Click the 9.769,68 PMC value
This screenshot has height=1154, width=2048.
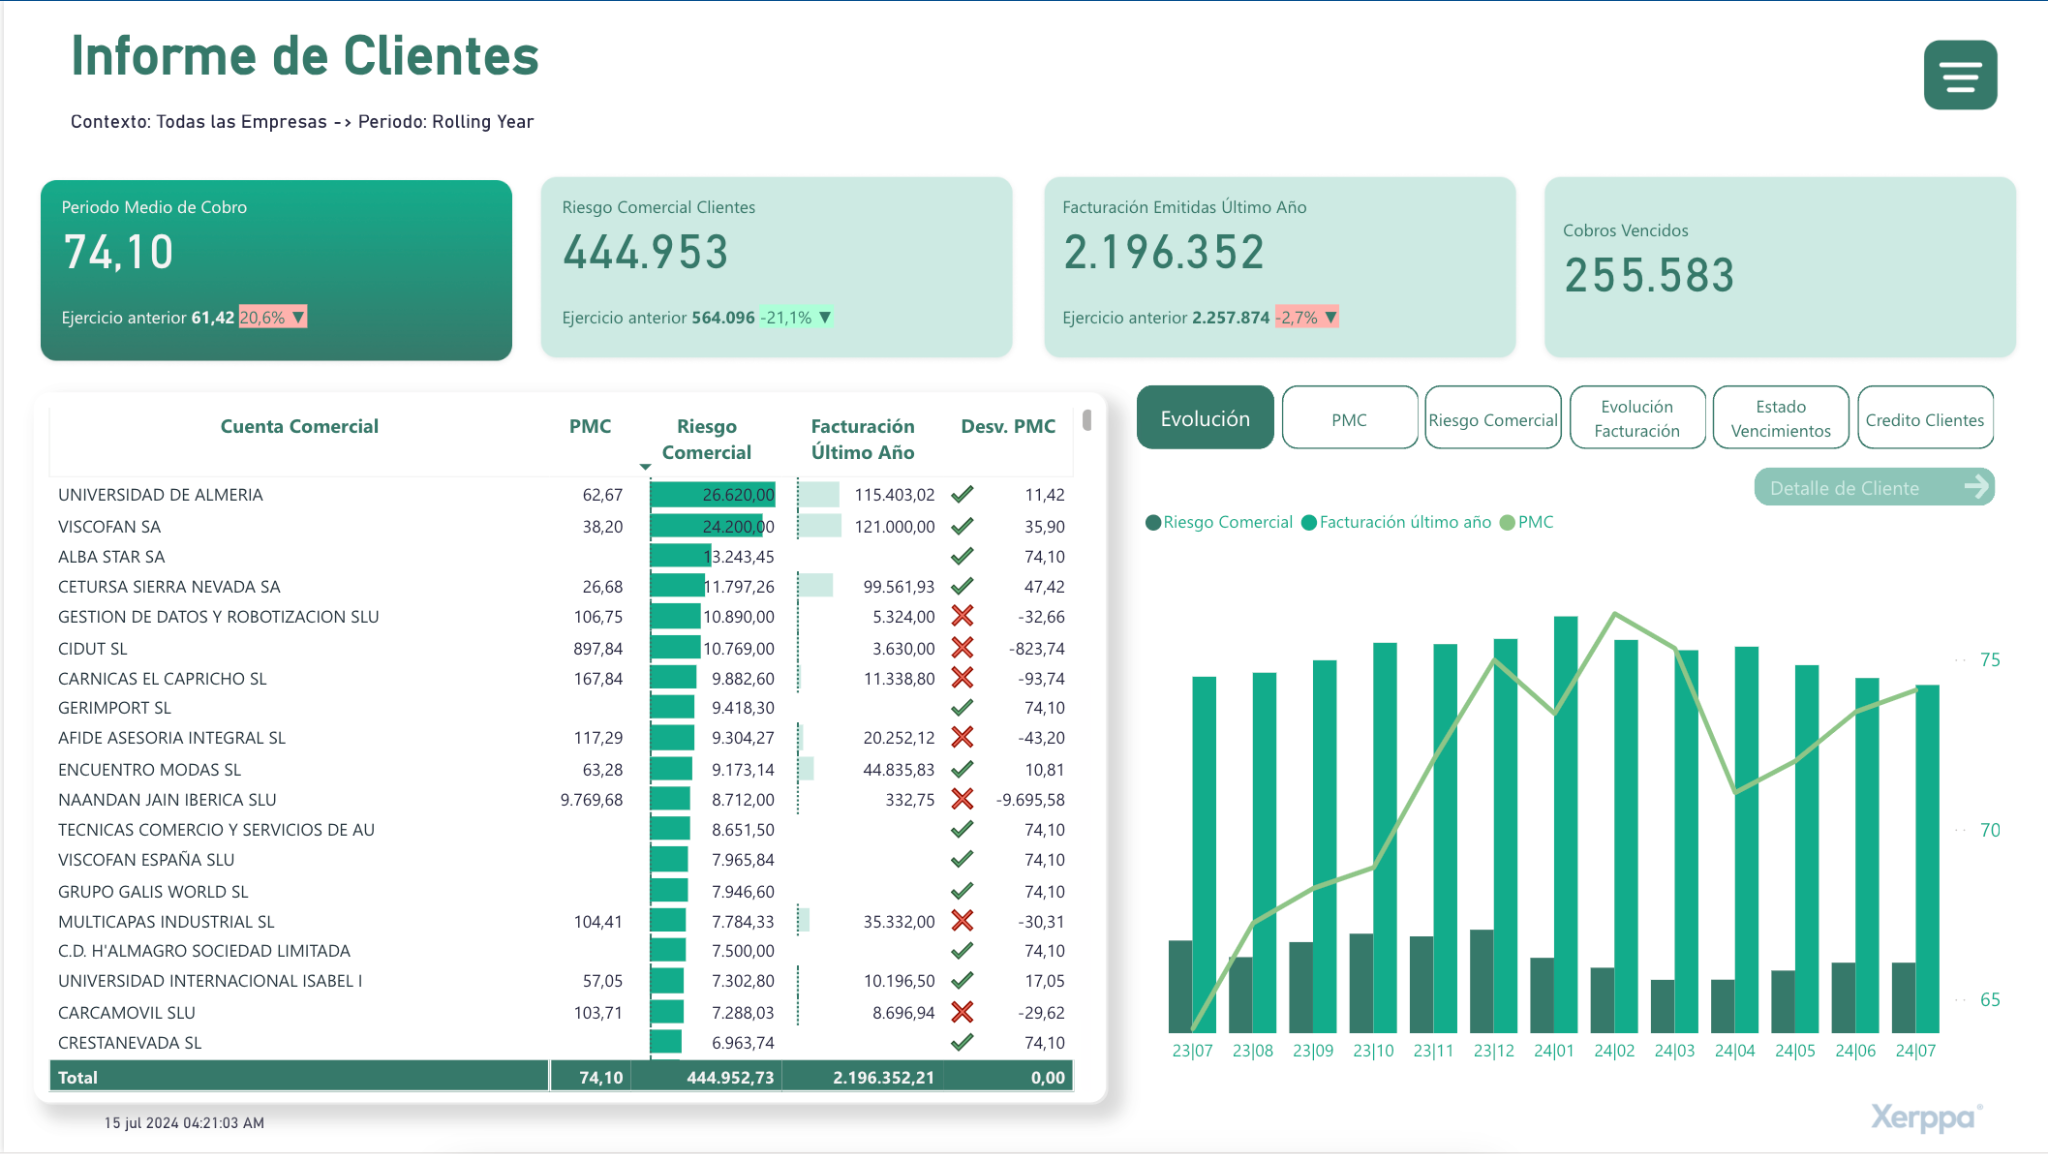[x=591, y=799]
